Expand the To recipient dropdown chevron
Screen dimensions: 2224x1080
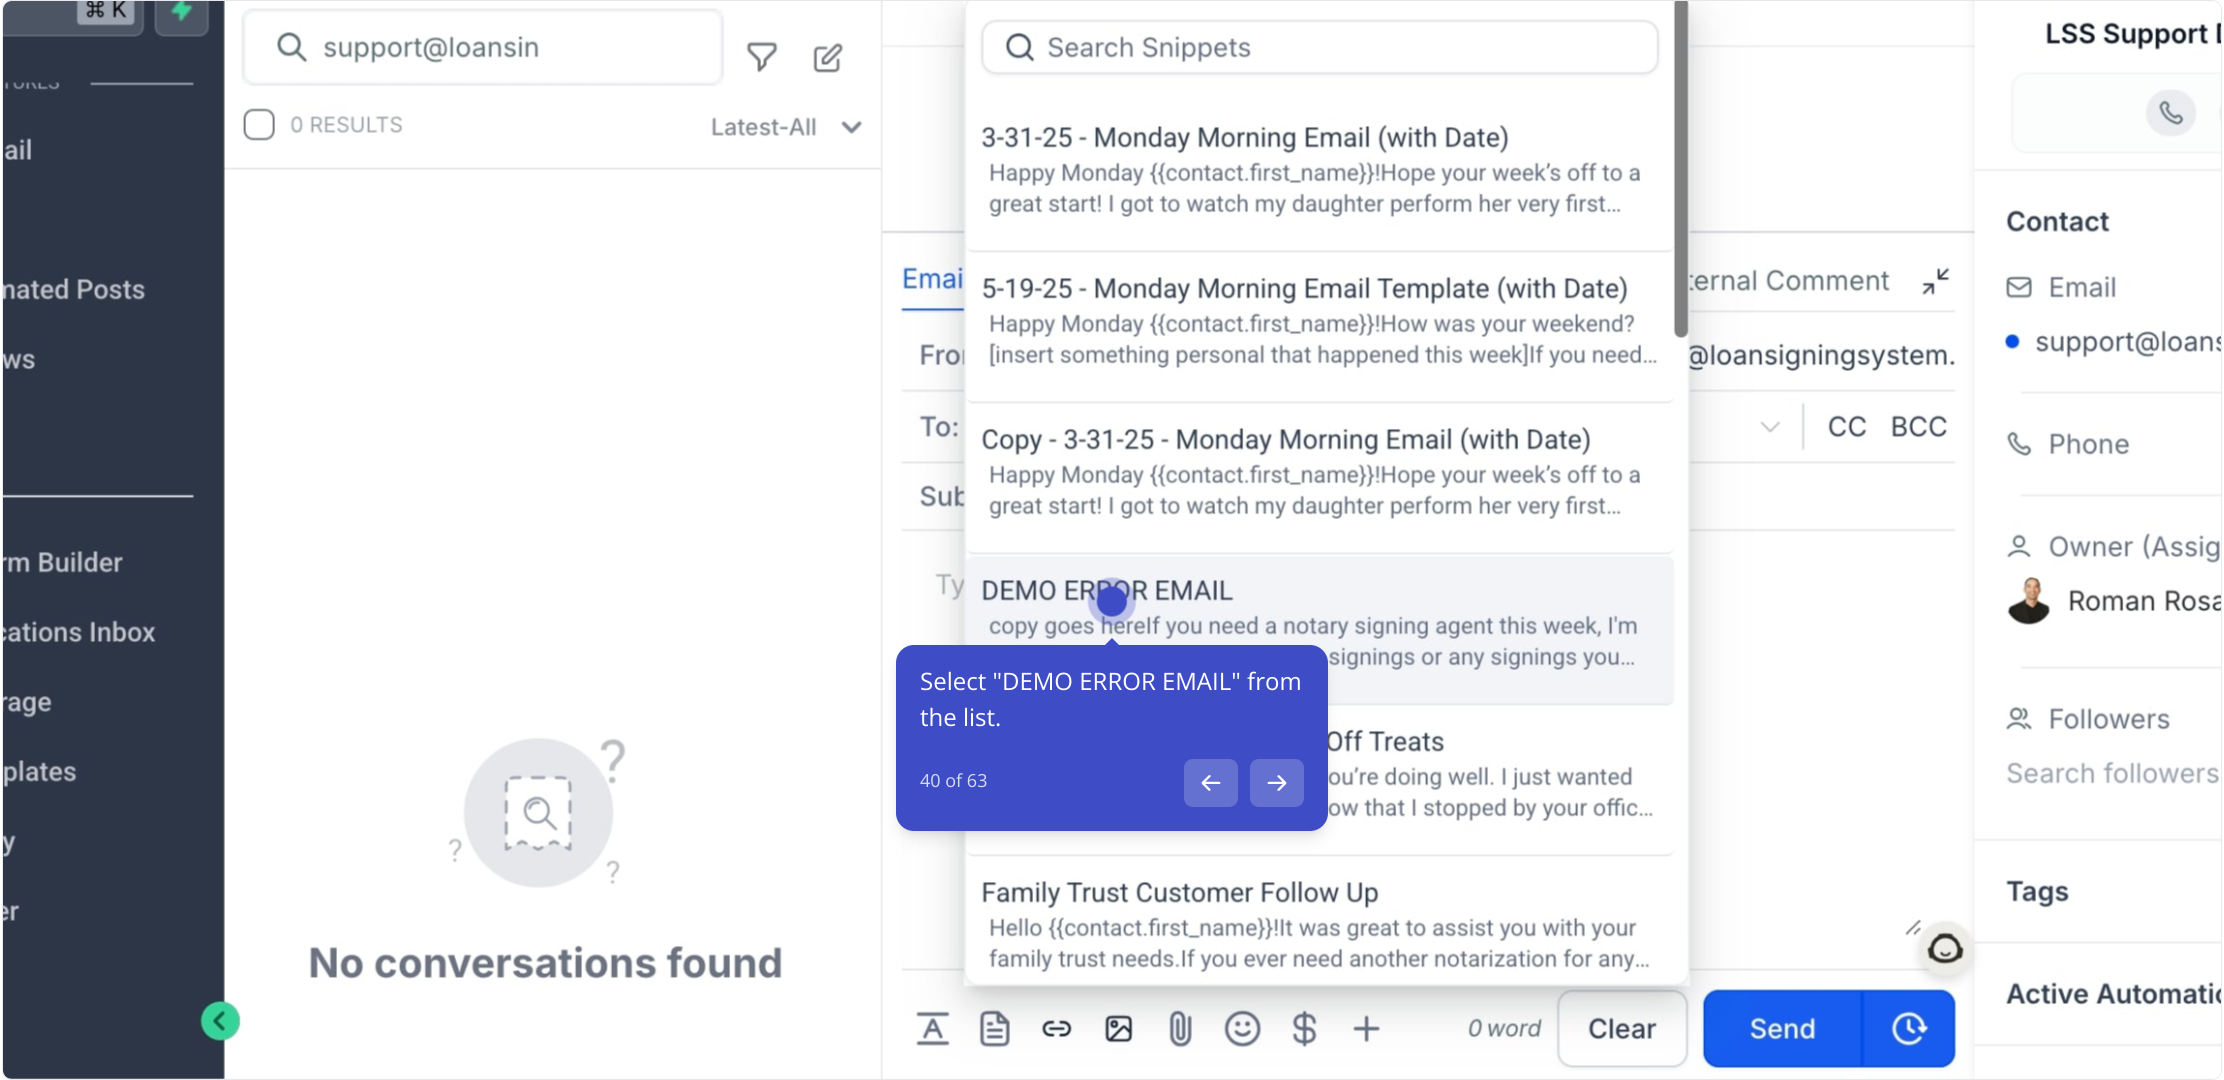point(1769,427)
